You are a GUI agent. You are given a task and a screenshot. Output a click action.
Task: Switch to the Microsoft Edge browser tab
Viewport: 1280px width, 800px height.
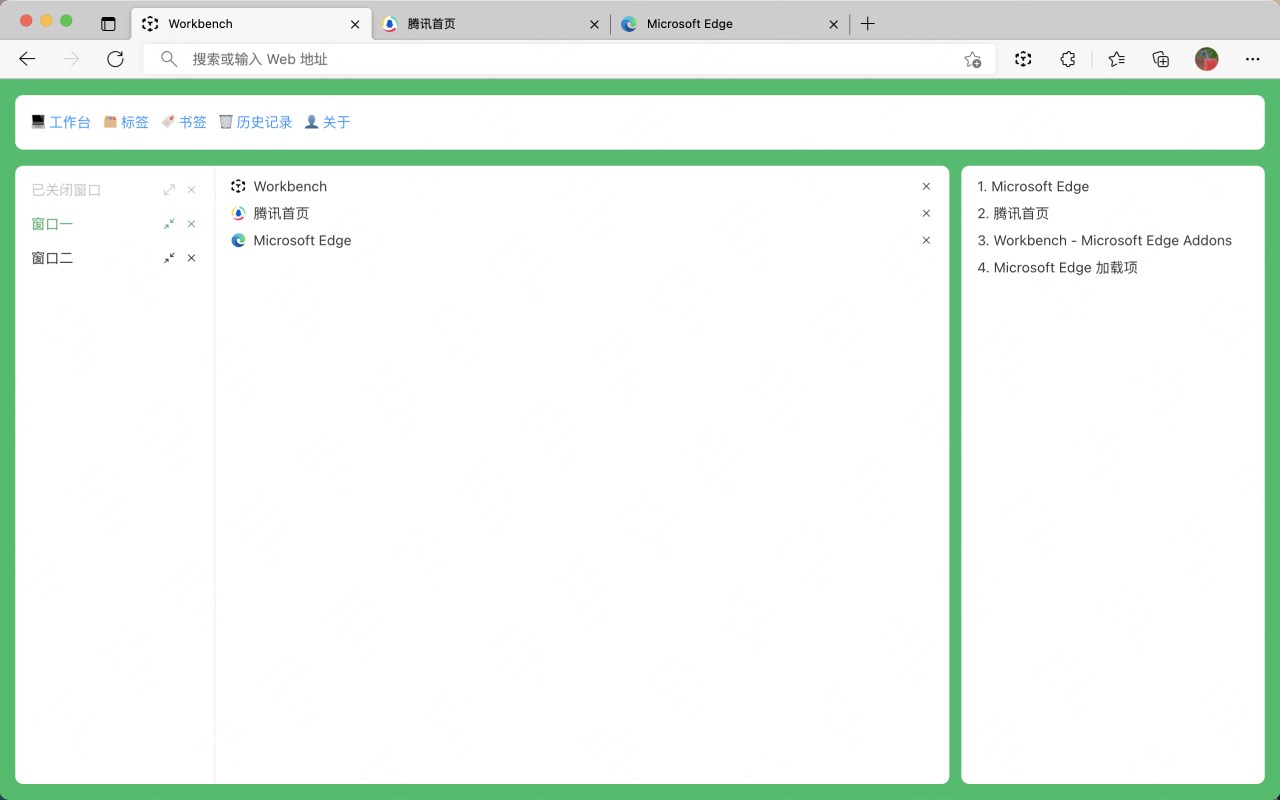(x=730, y=24)
